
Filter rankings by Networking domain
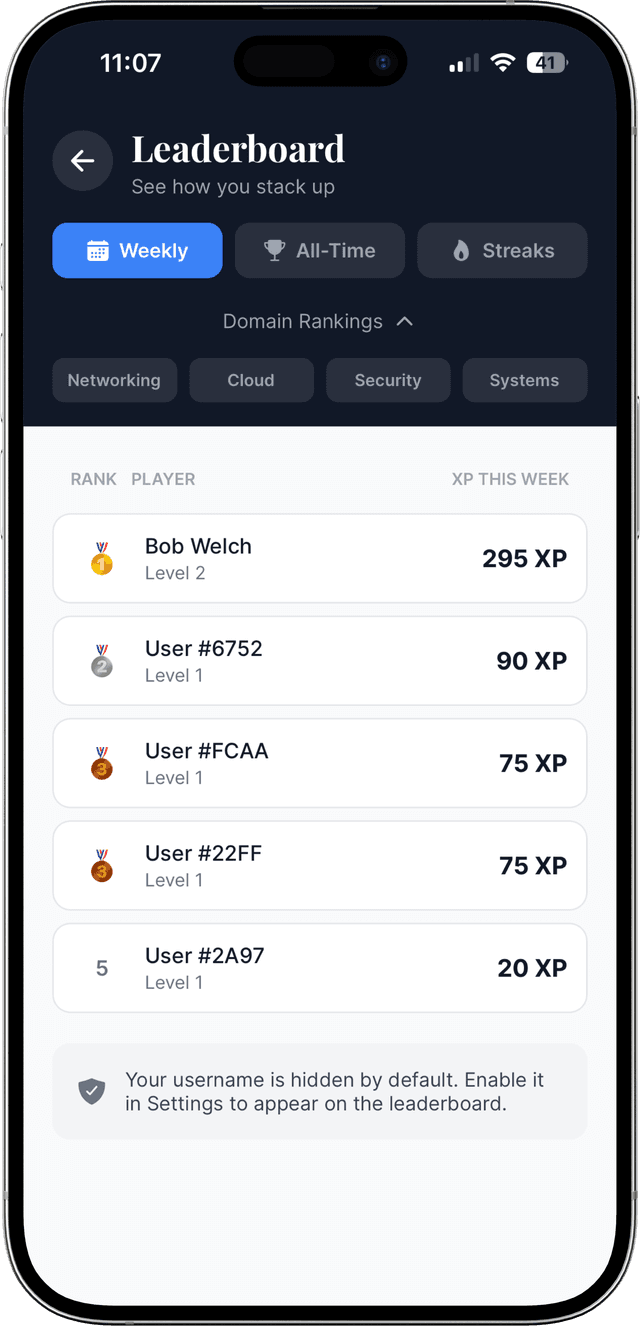click(x=114, y=380)
